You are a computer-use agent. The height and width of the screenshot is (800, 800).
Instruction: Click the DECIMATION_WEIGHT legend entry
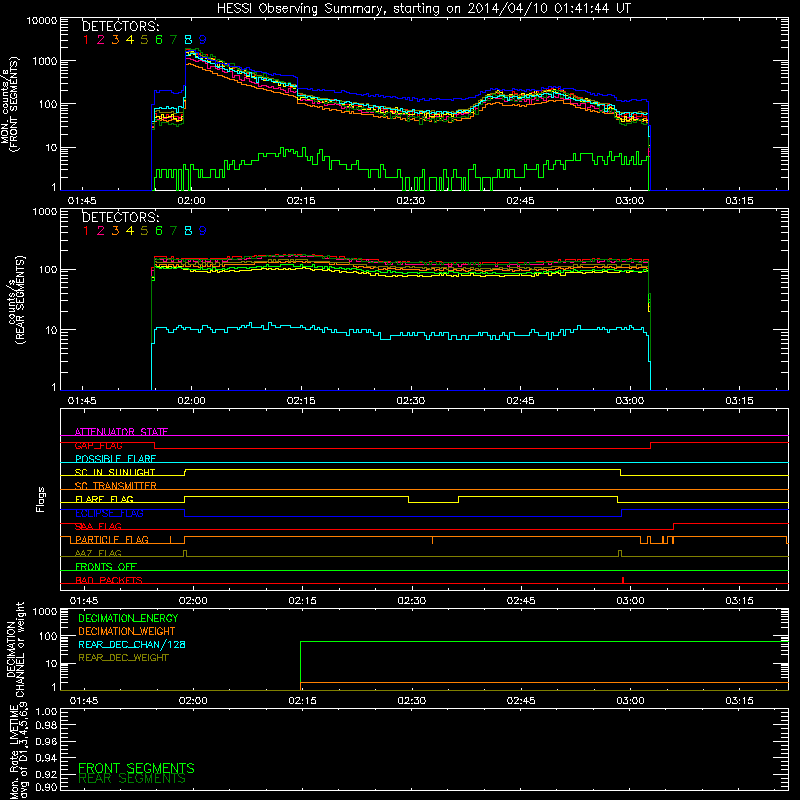[127, 631]
